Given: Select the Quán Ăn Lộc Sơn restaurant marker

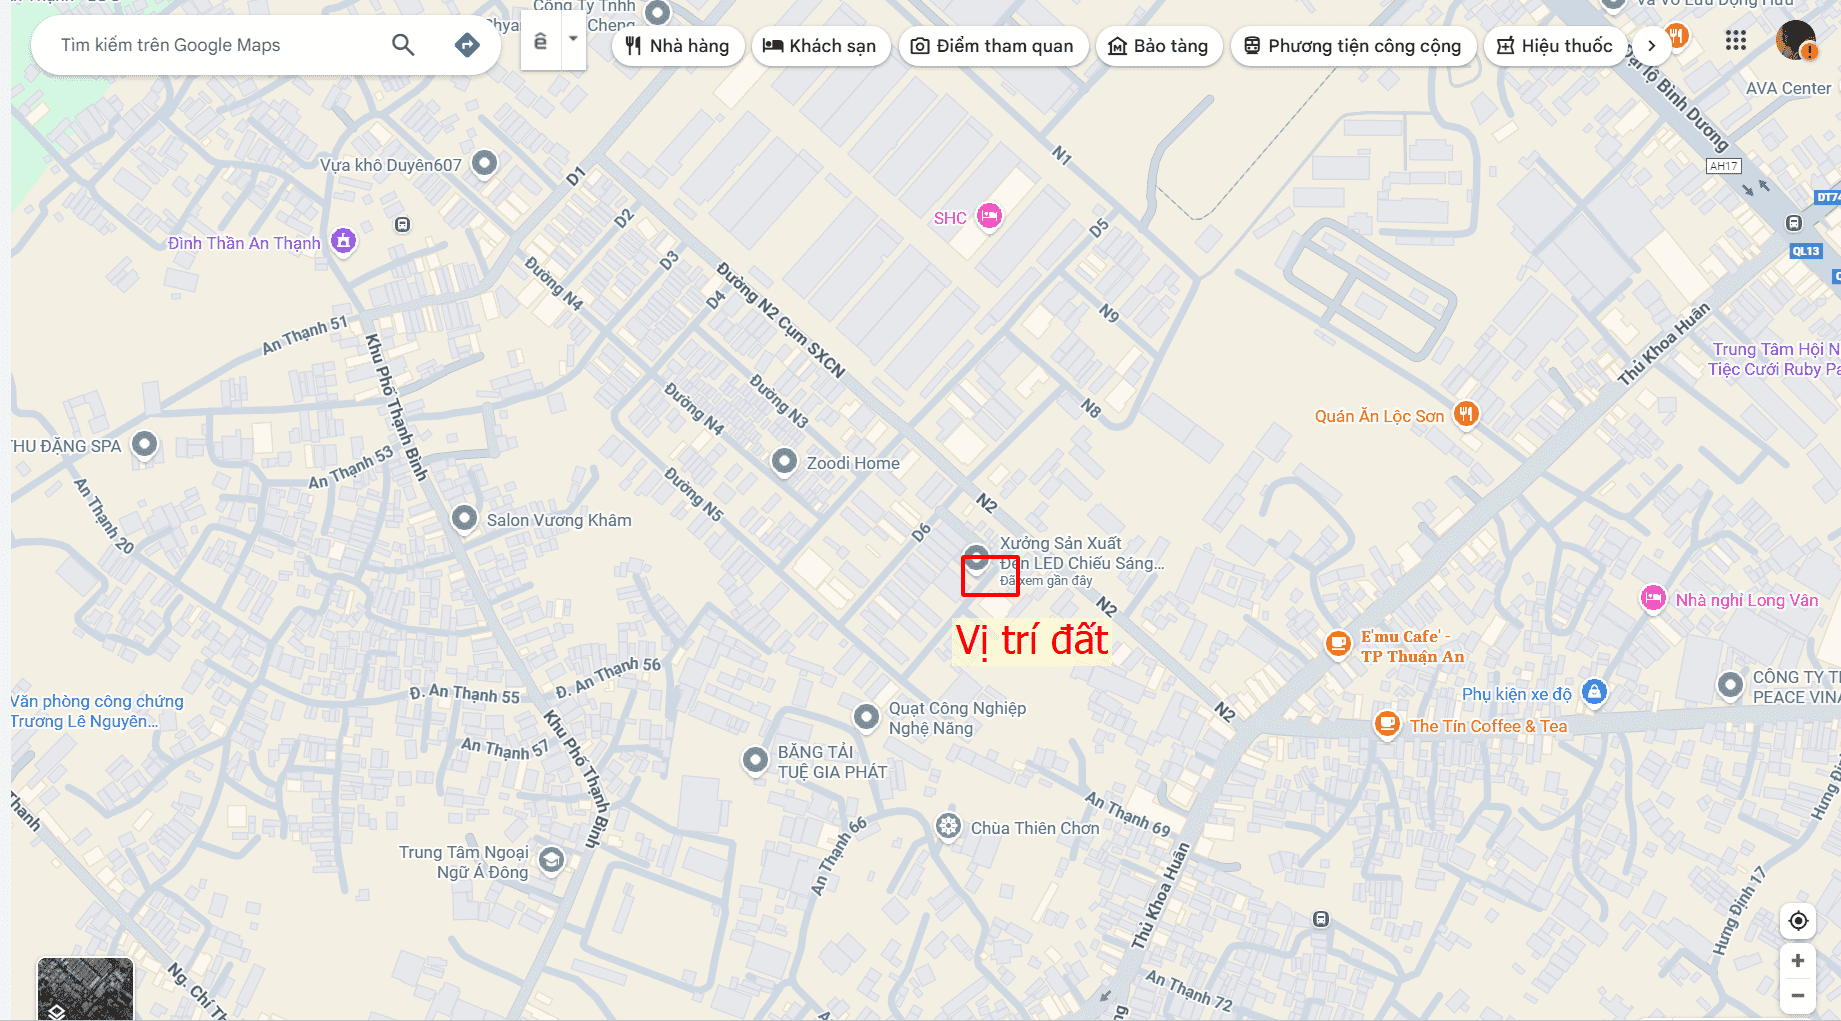Looking at the screenshot, I should (1466, 414).
